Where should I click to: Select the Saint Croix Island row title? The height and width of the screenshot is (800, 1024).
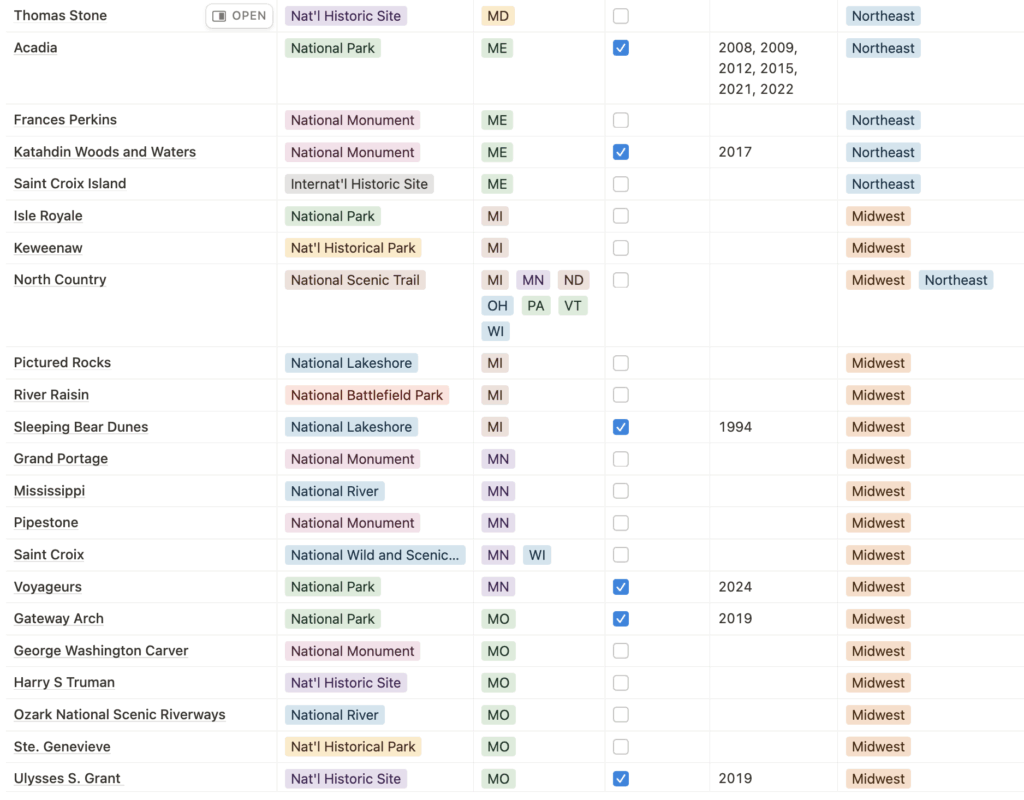69,183
